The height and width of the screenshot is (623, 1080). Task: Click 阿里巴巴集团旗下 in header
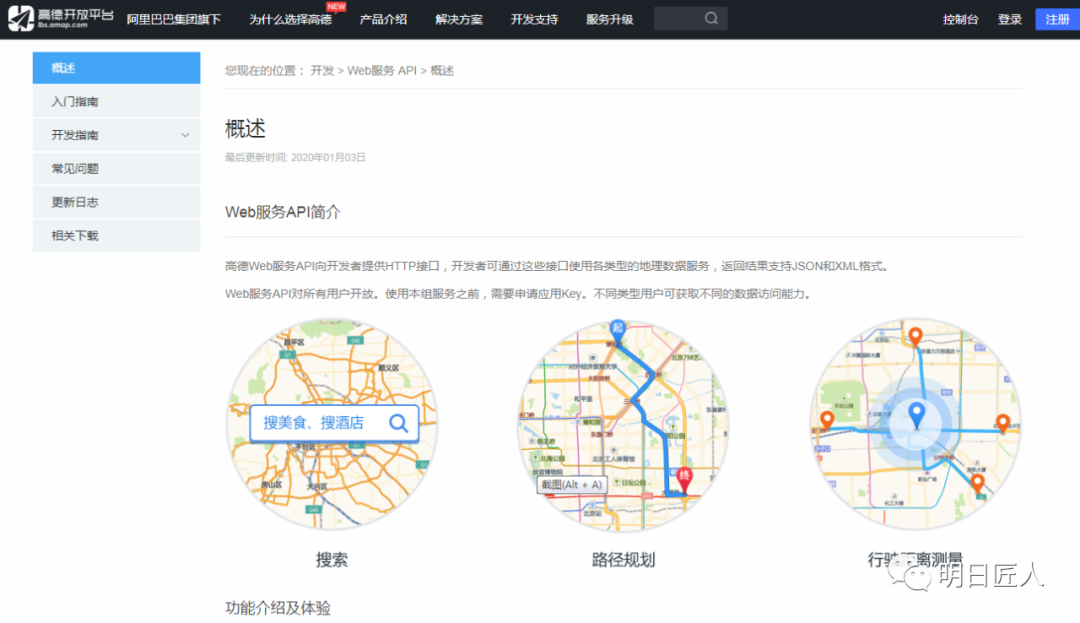tap(174, 19)
